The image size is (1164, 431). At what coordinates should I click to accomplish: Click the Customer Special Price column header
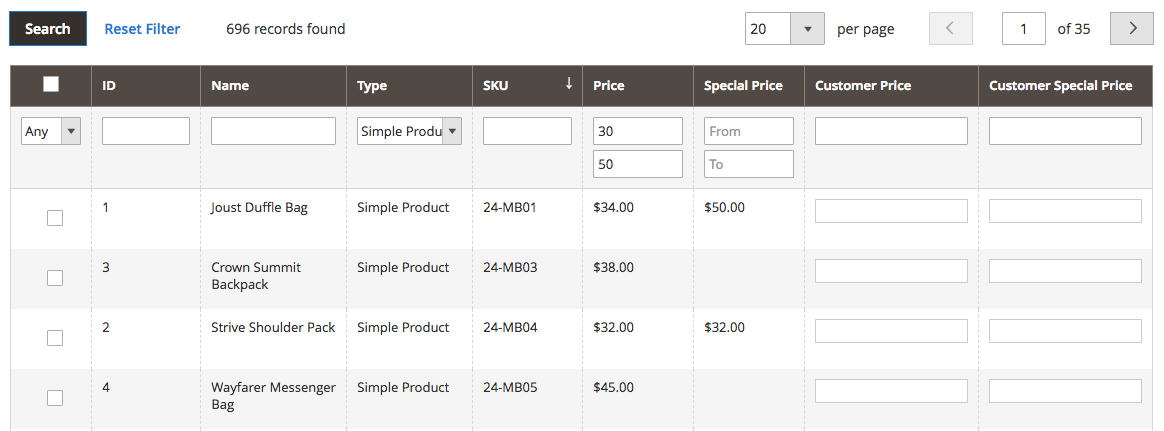(1065, 85)
